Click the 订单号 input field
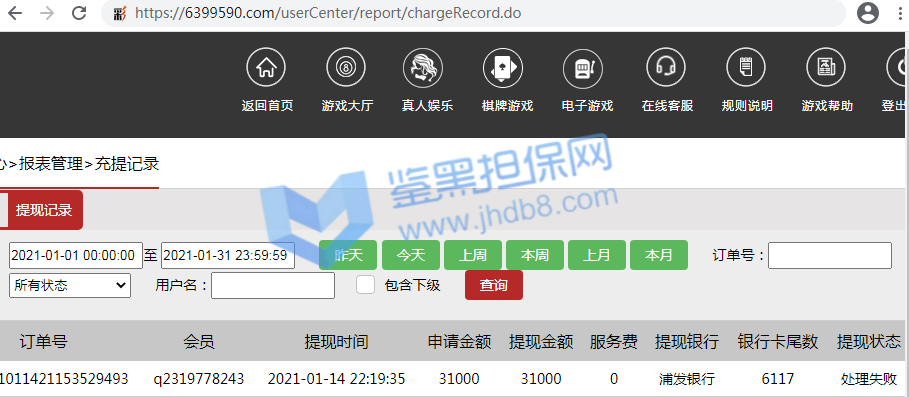The image size is (909, 397). pos(830,256)
